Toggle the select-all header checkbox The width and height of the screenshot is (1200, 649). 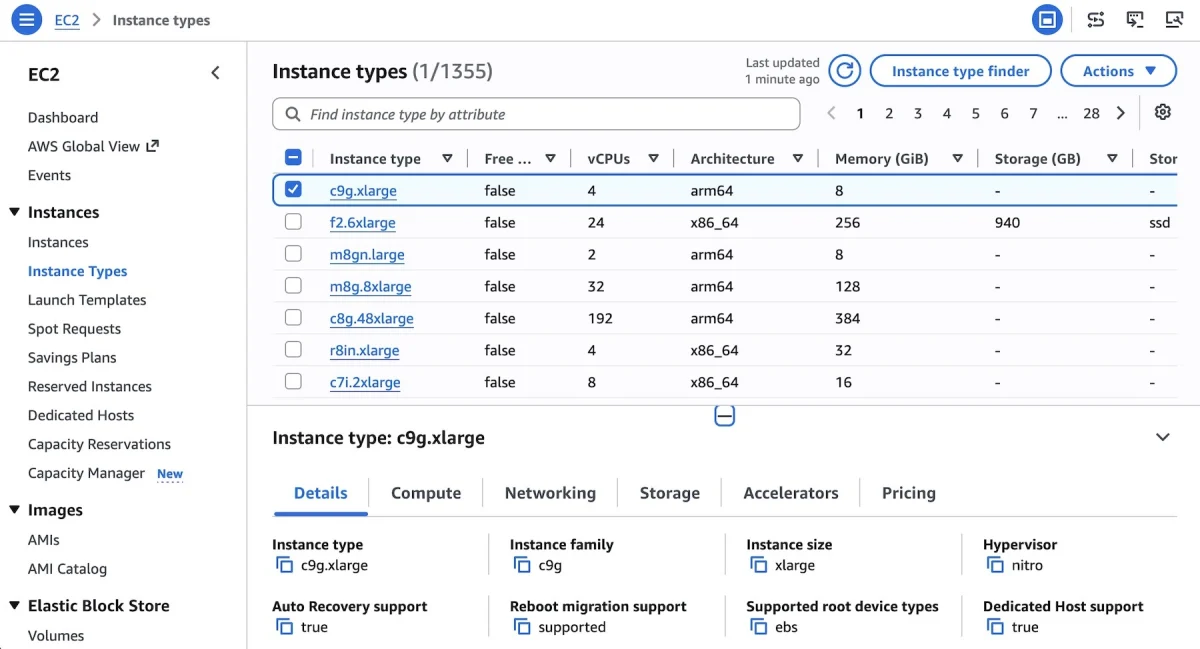(293, 157)
